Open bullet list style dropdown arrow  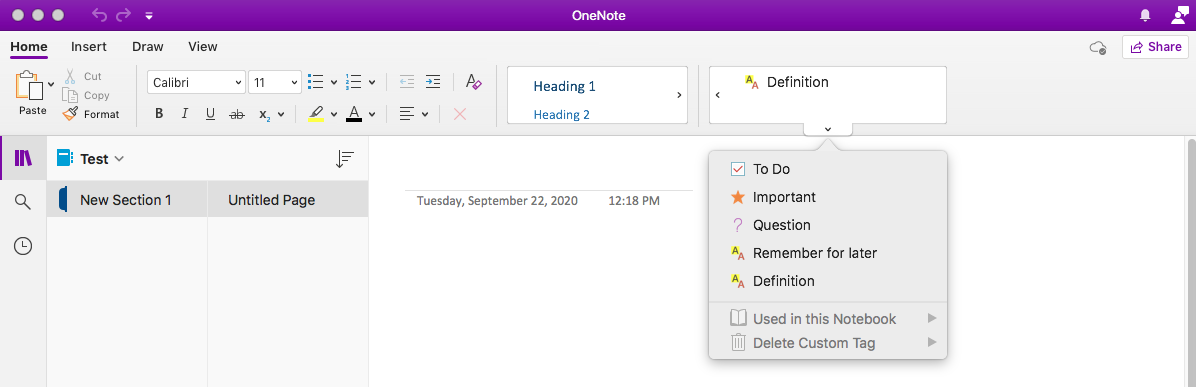click(x=334, y=82)
